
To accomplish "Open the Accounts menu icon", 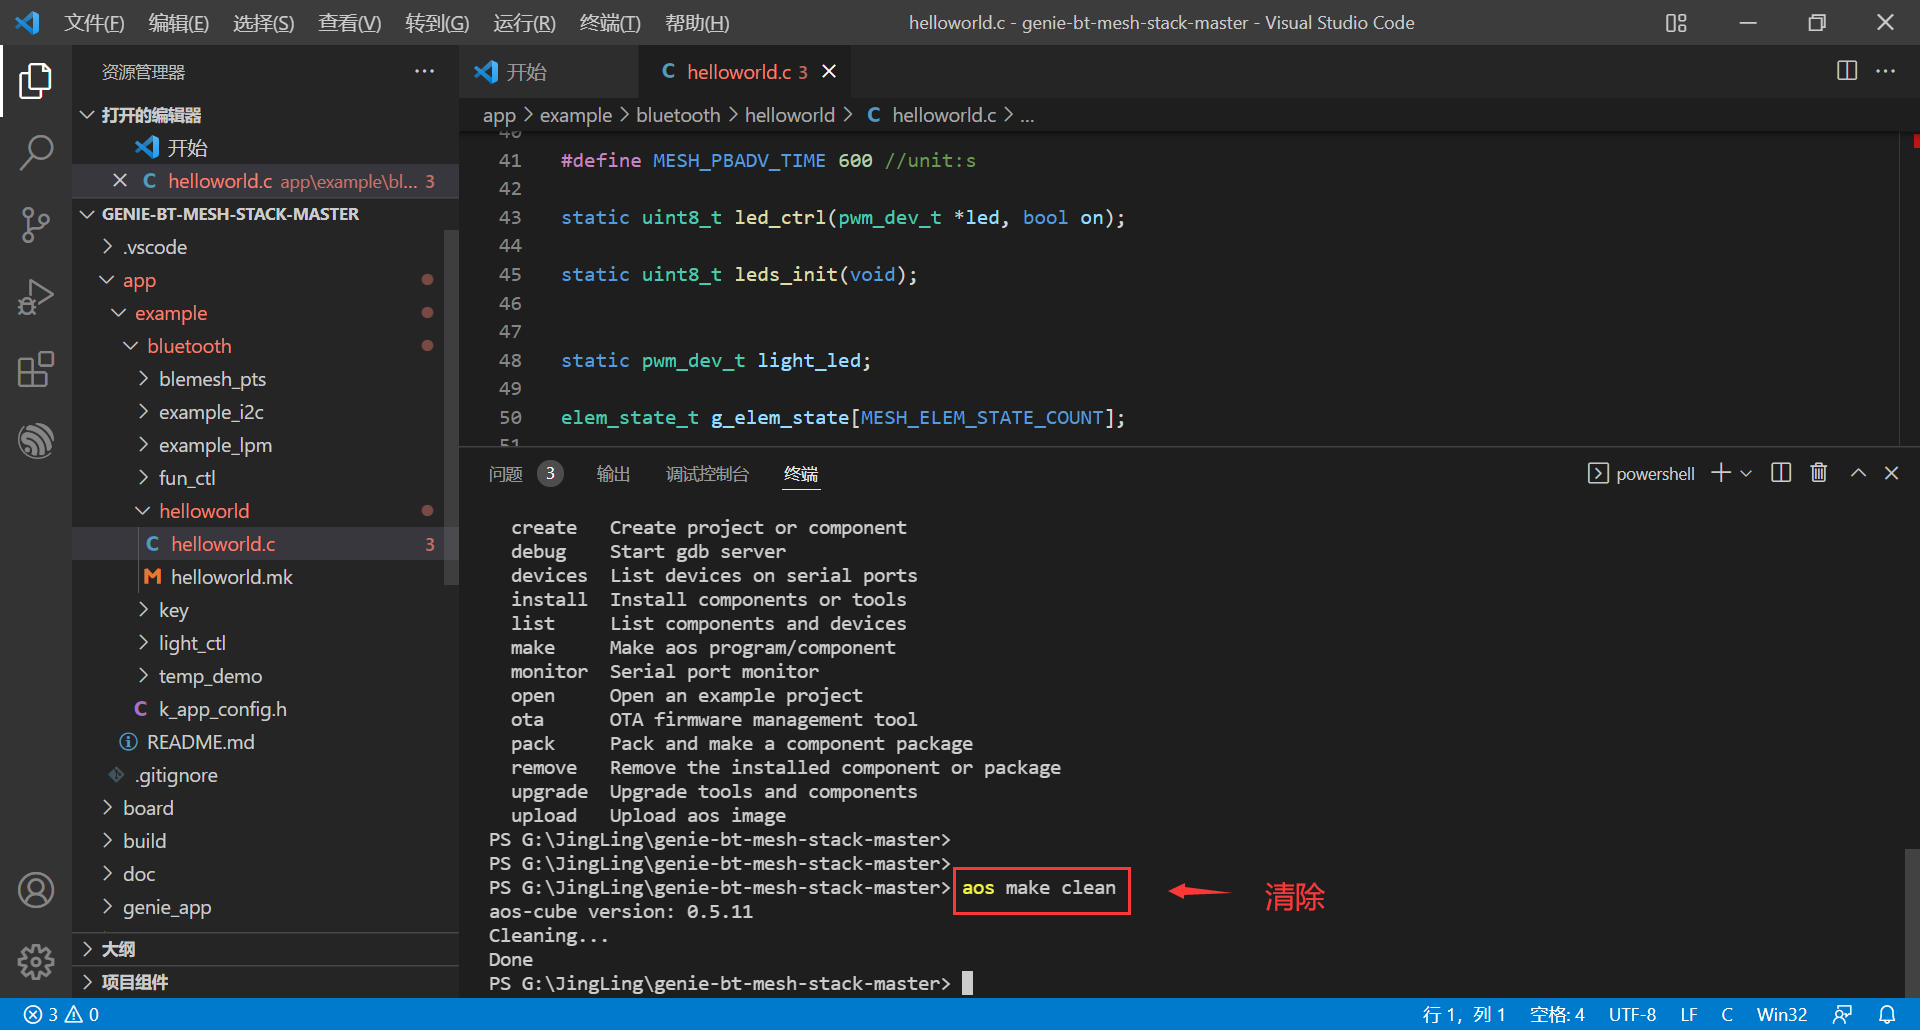I will (36, 890).
